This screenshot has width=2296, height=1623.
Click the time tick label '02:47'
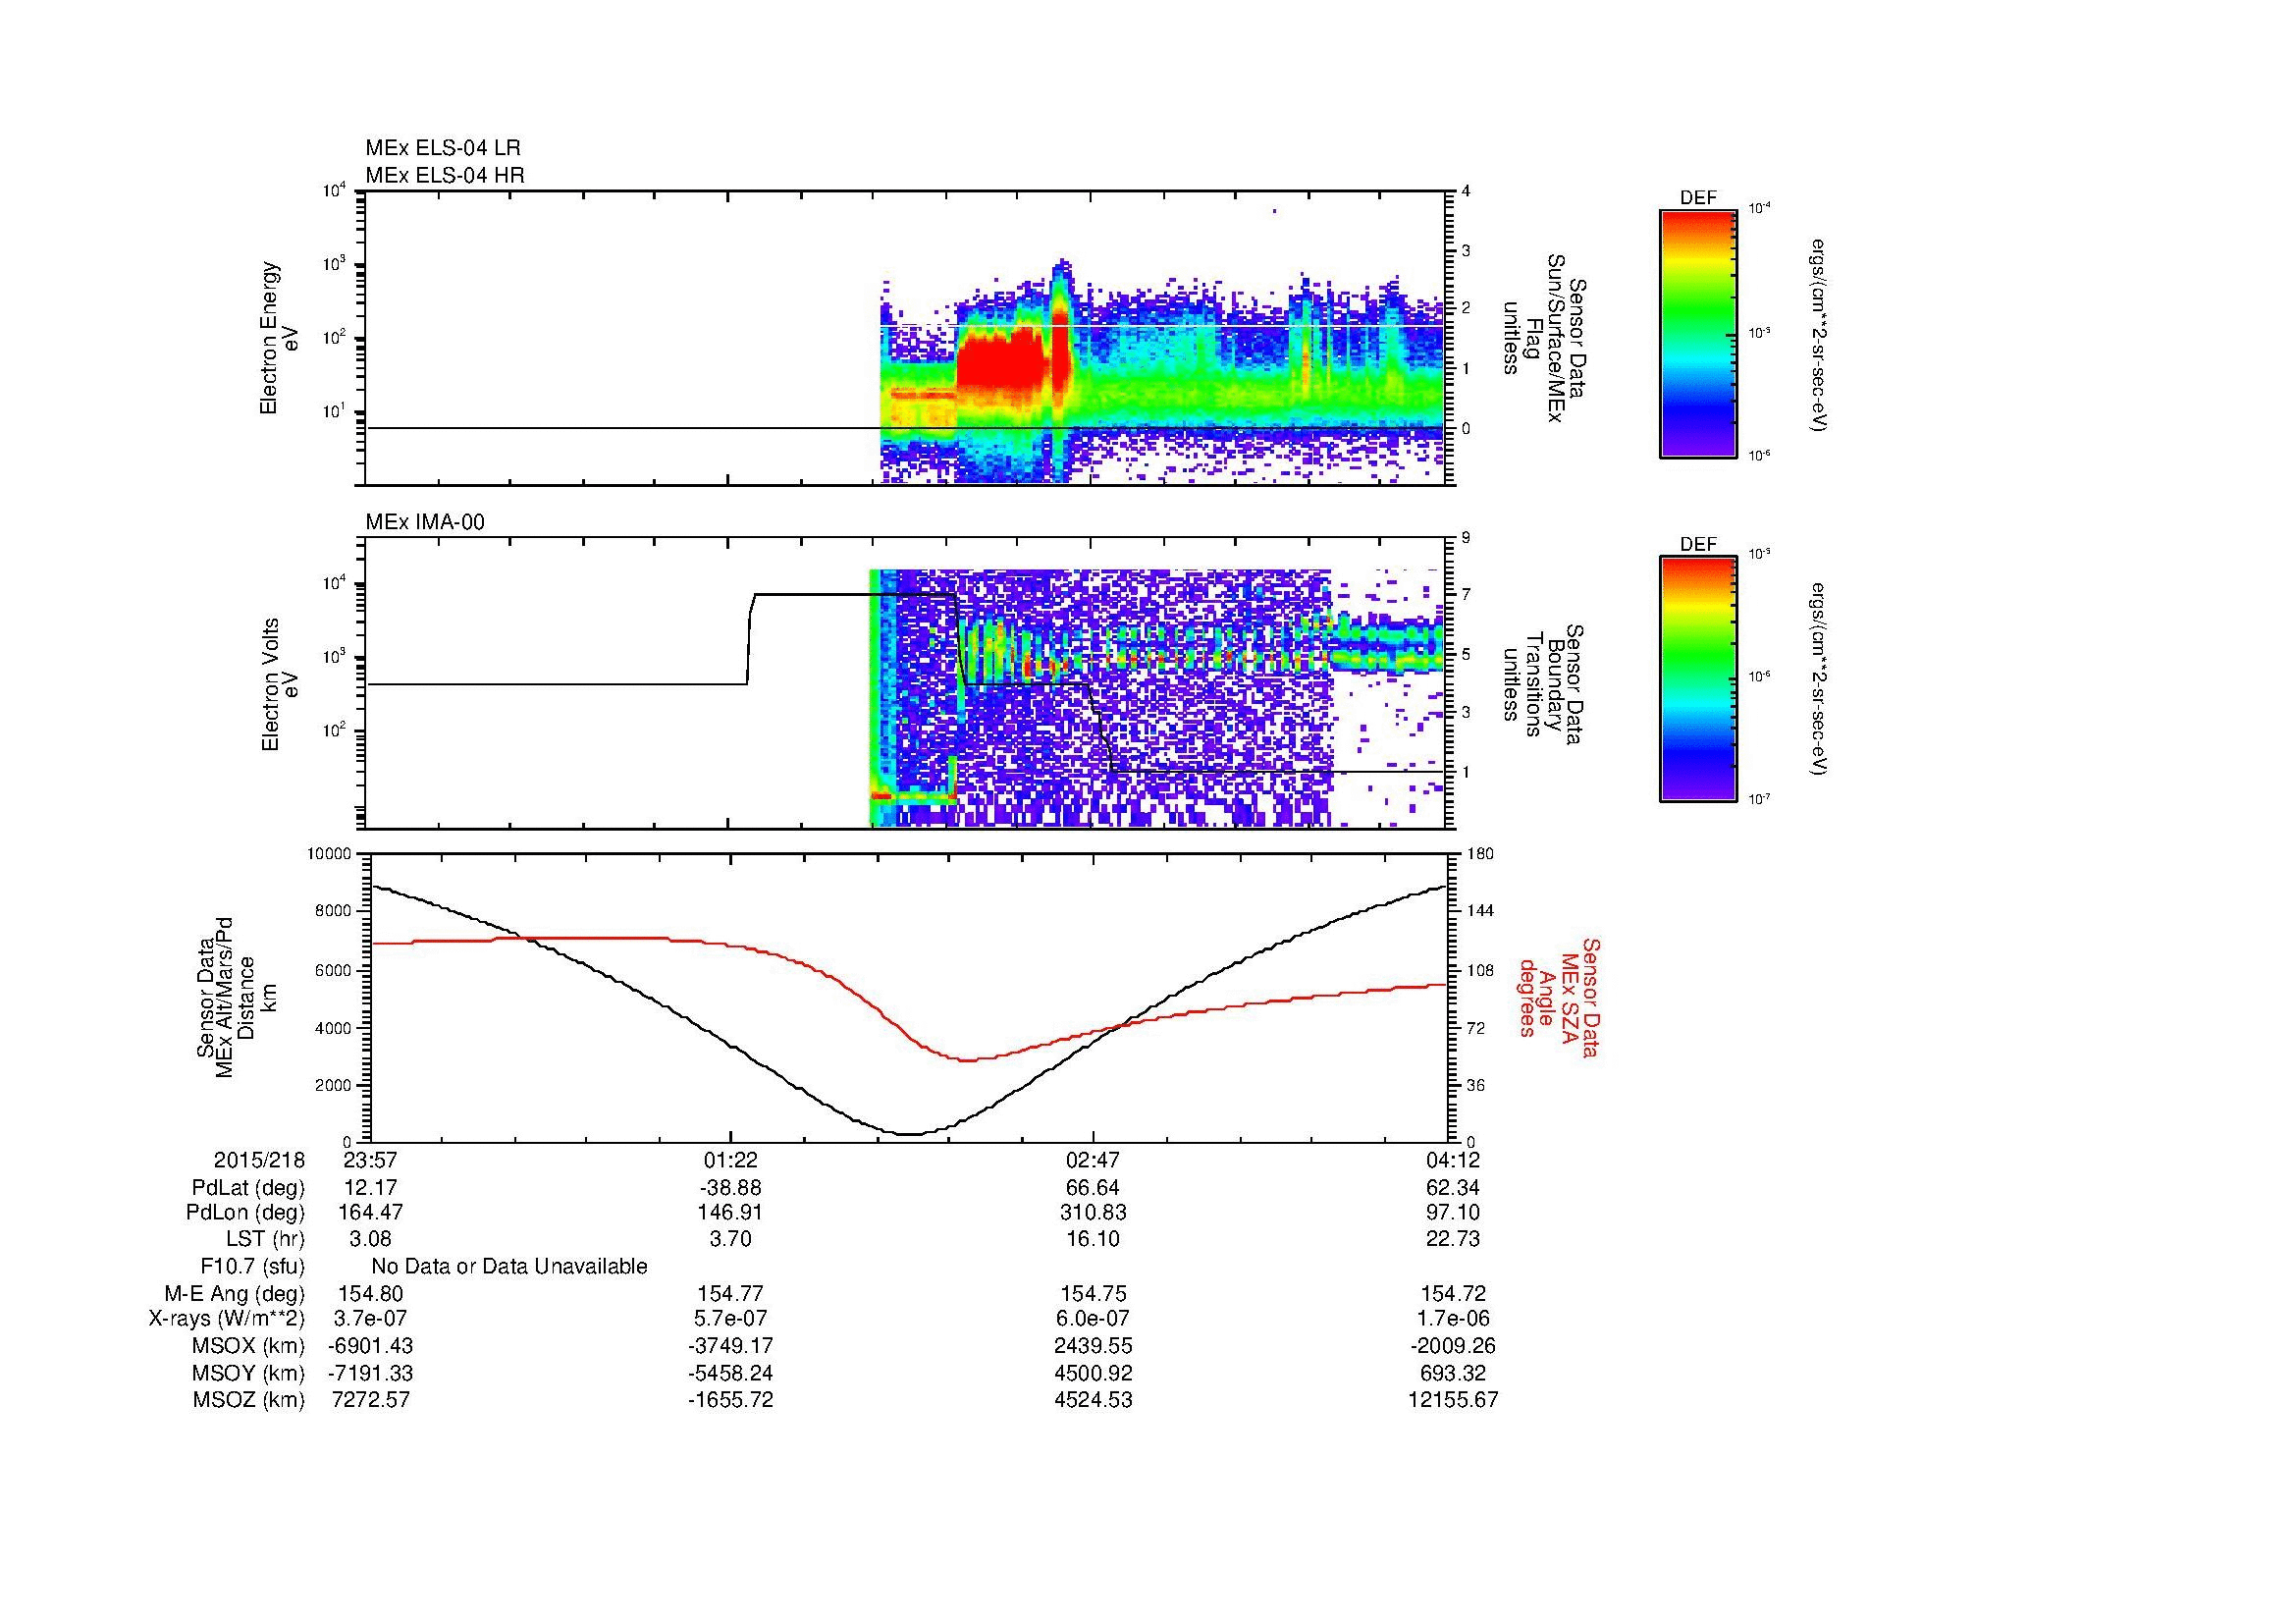coord(1093,1160)
